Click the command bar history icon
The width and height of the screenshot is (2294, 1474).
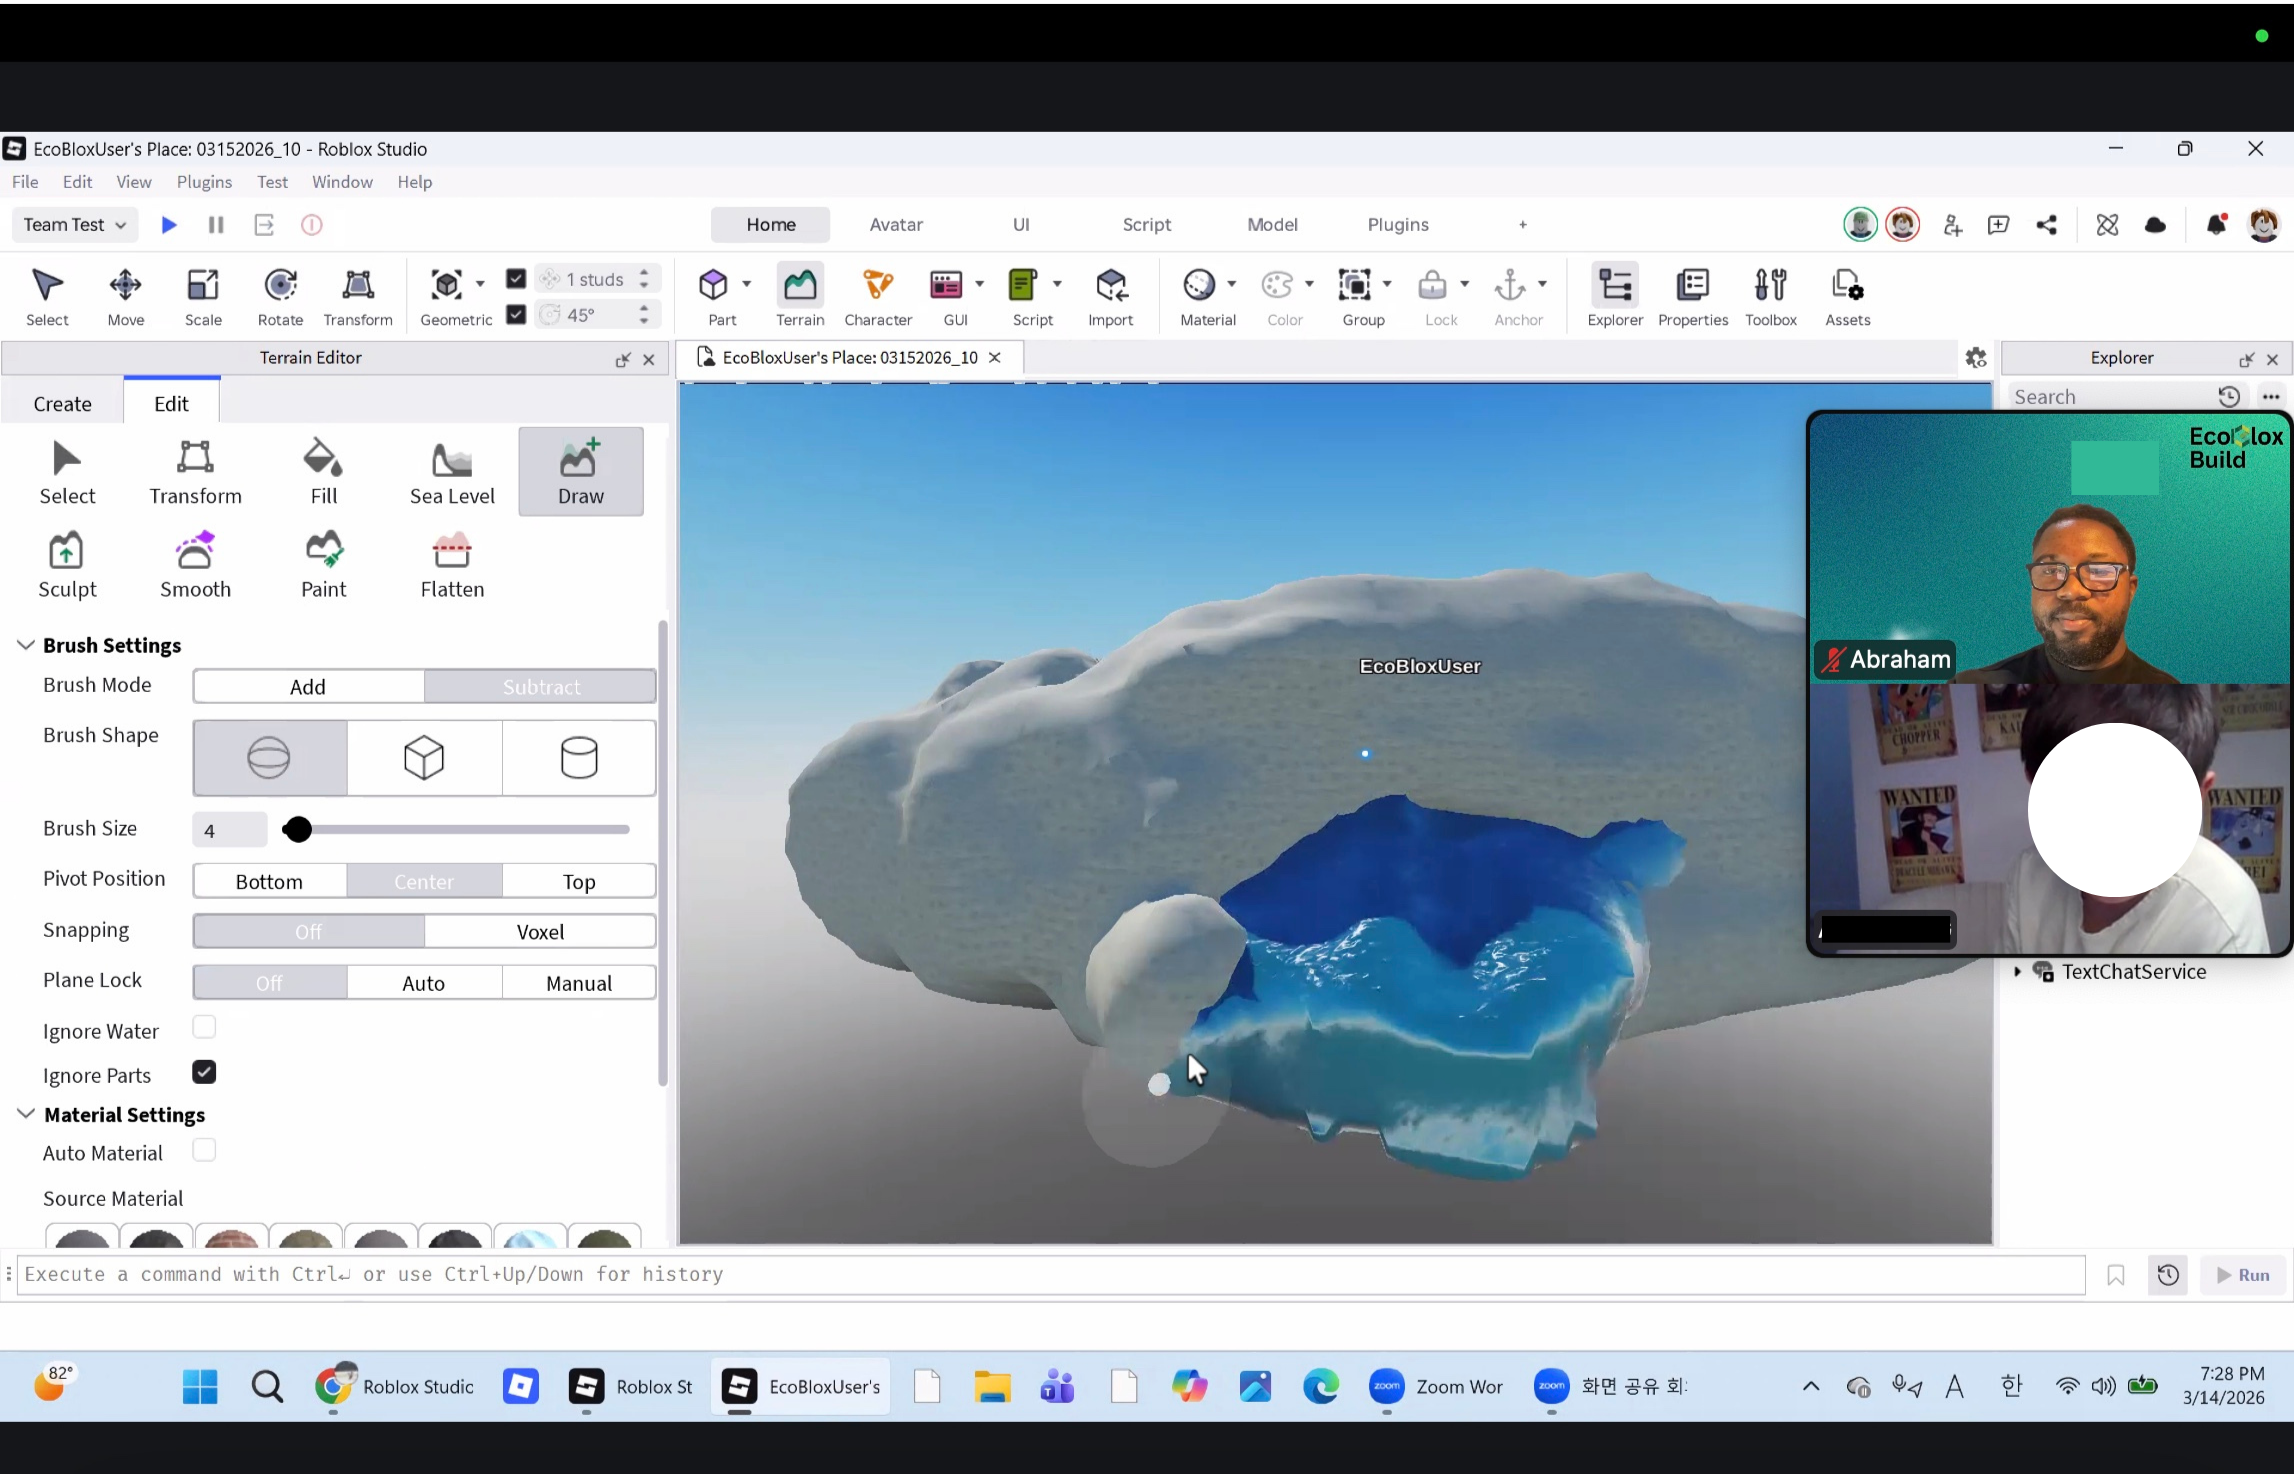pyautogui.click(x=2168, y=1275)
